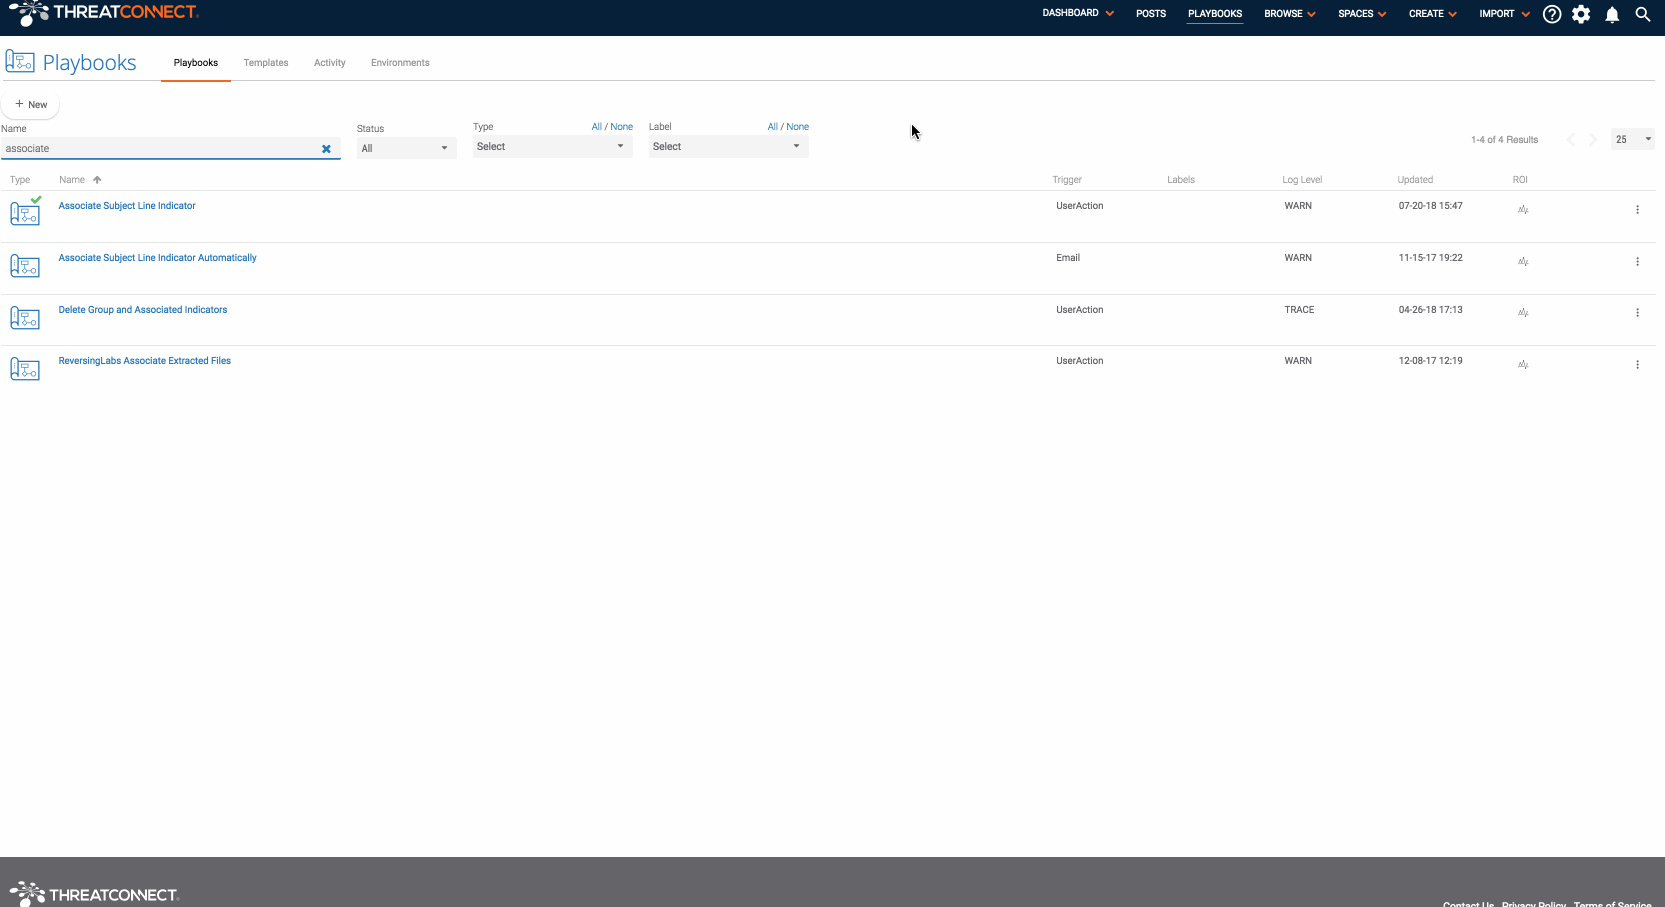Image resolution: width=1665 pixels, height=907 pixels.
Task: Open ReversingLabs Associate Extracted Files playbook
Action: point(144,361)
